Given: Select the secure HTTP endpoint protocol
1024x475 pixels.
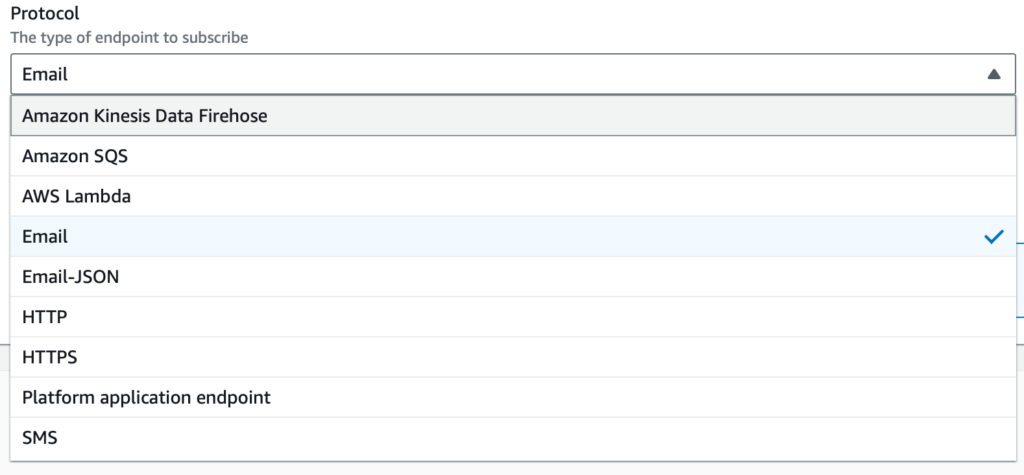Looking at the screenshot, I should [50, 357].
